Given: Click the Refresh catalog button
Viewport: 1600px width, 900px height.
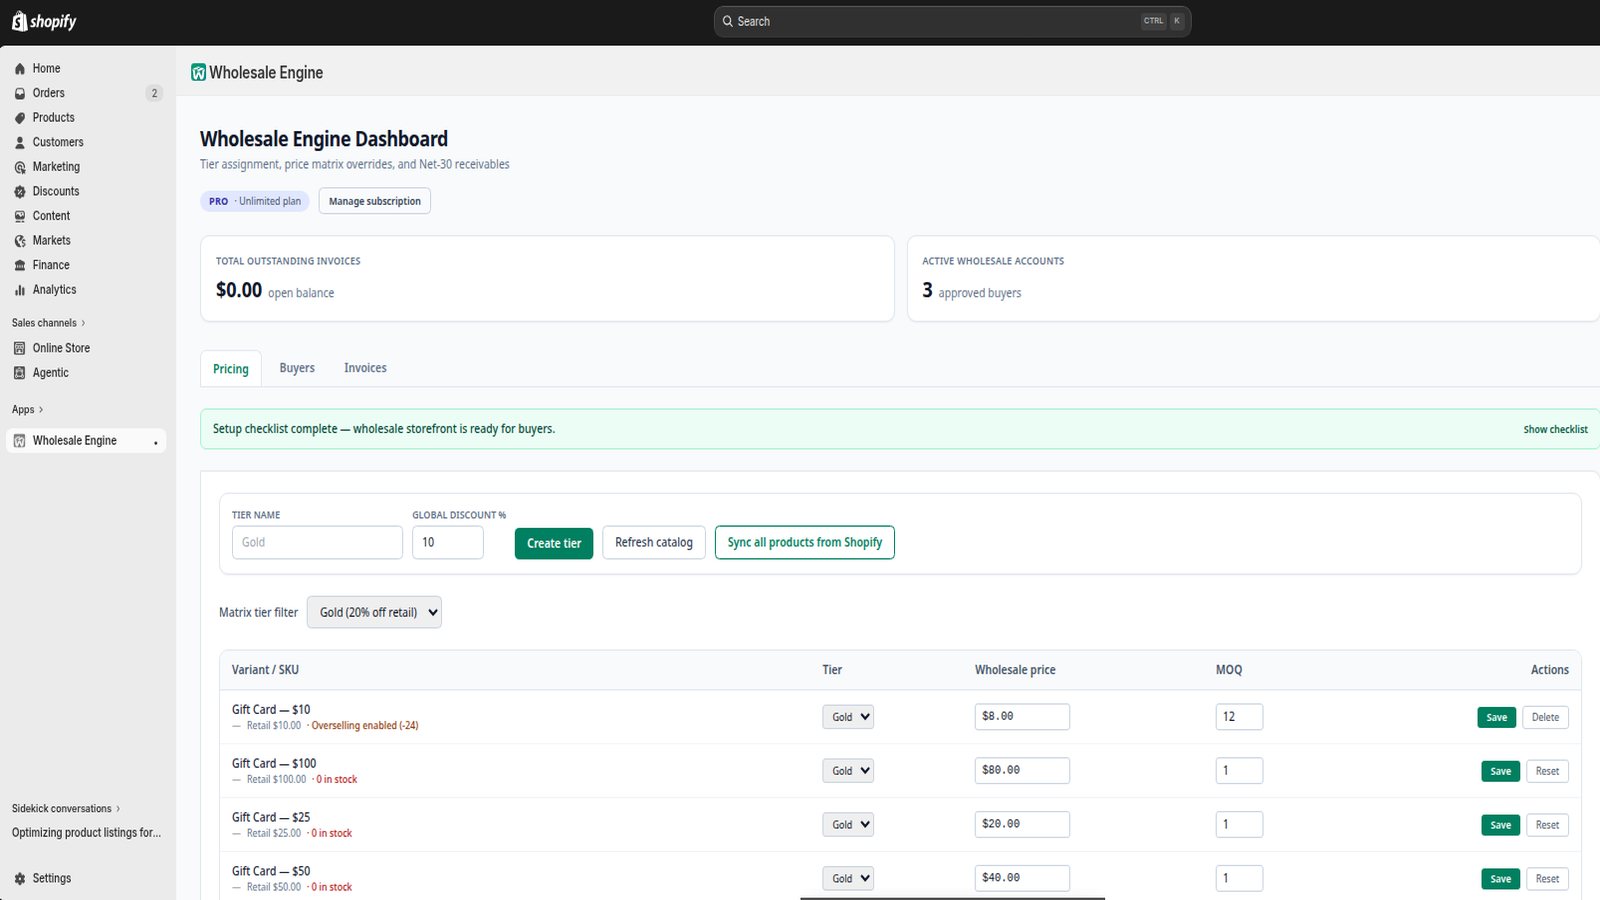Looking at the screenshot, I should pos(654,543).
